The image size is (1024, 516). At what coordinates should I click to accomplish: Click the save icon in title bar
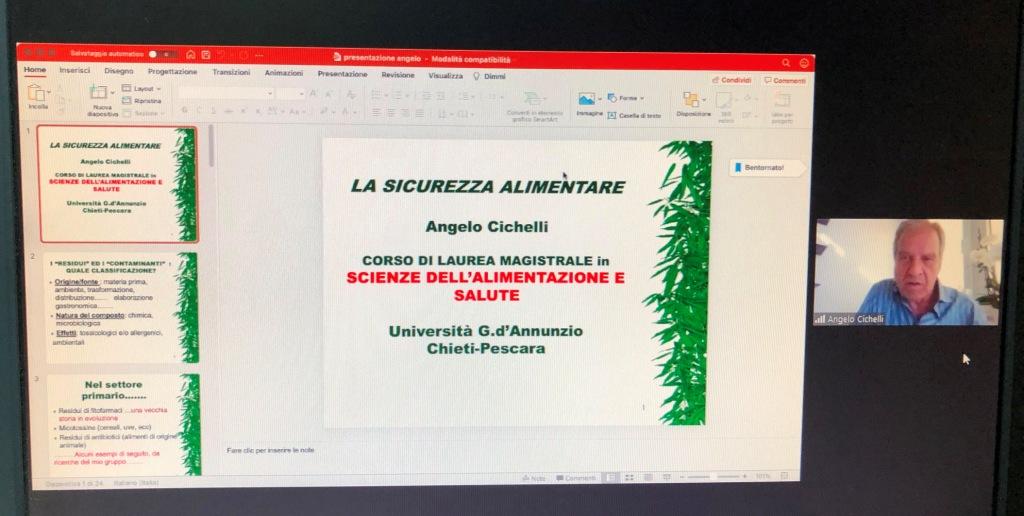[x=205, y=54]
